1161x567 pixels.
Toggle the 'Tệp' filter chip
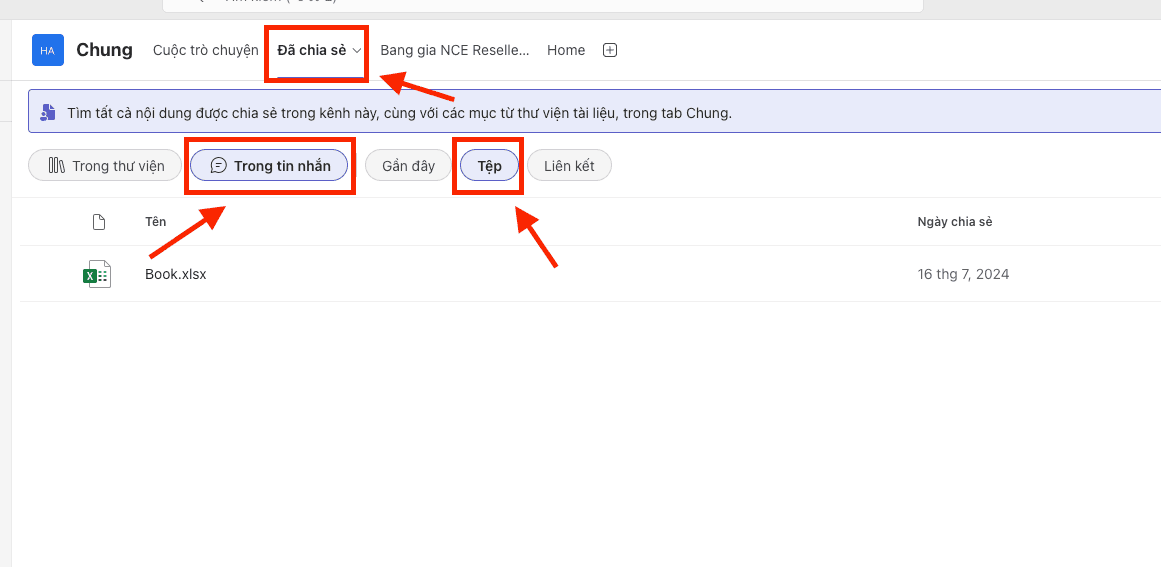pos(489,166)
